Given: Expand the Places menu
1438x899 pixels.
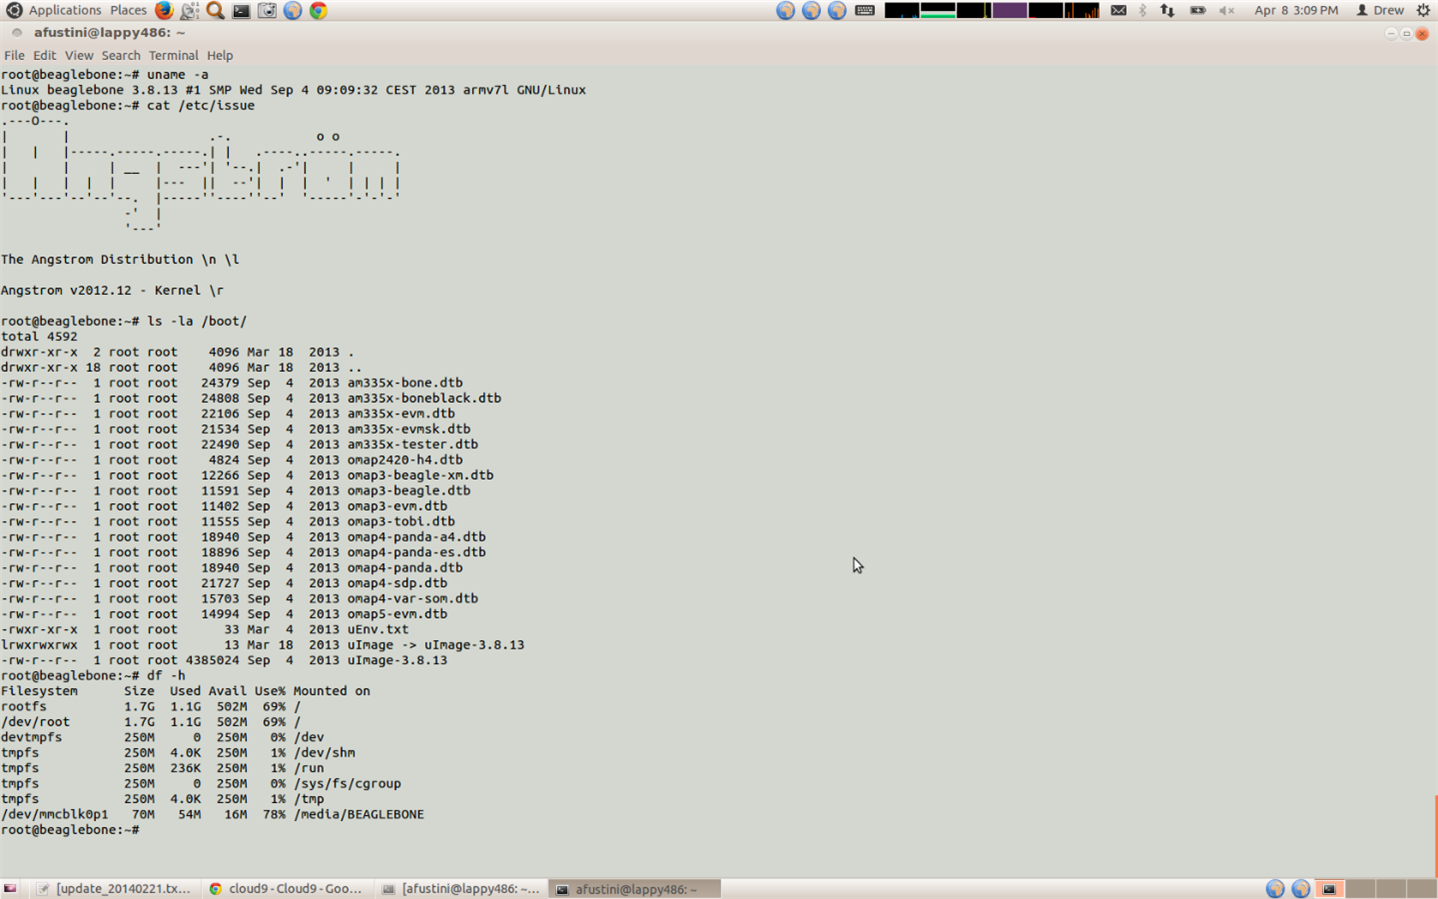Looking at the screenshot, I should [128, 10].
